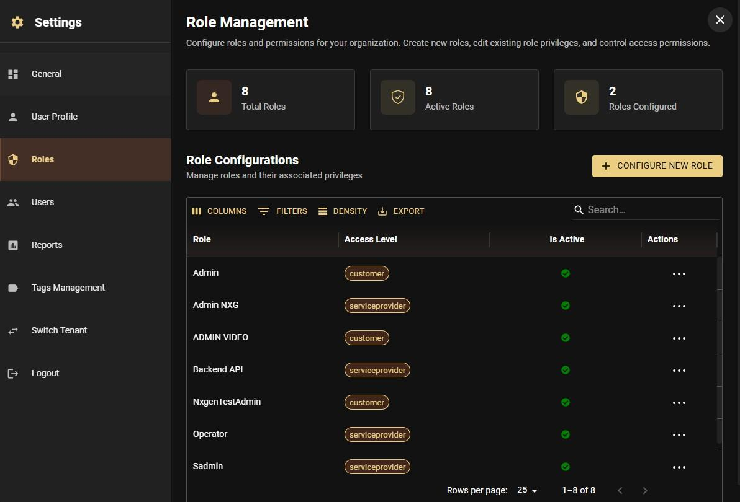Open the Export menu
This screenshot has width=740, height=502.
pos(401,211)
